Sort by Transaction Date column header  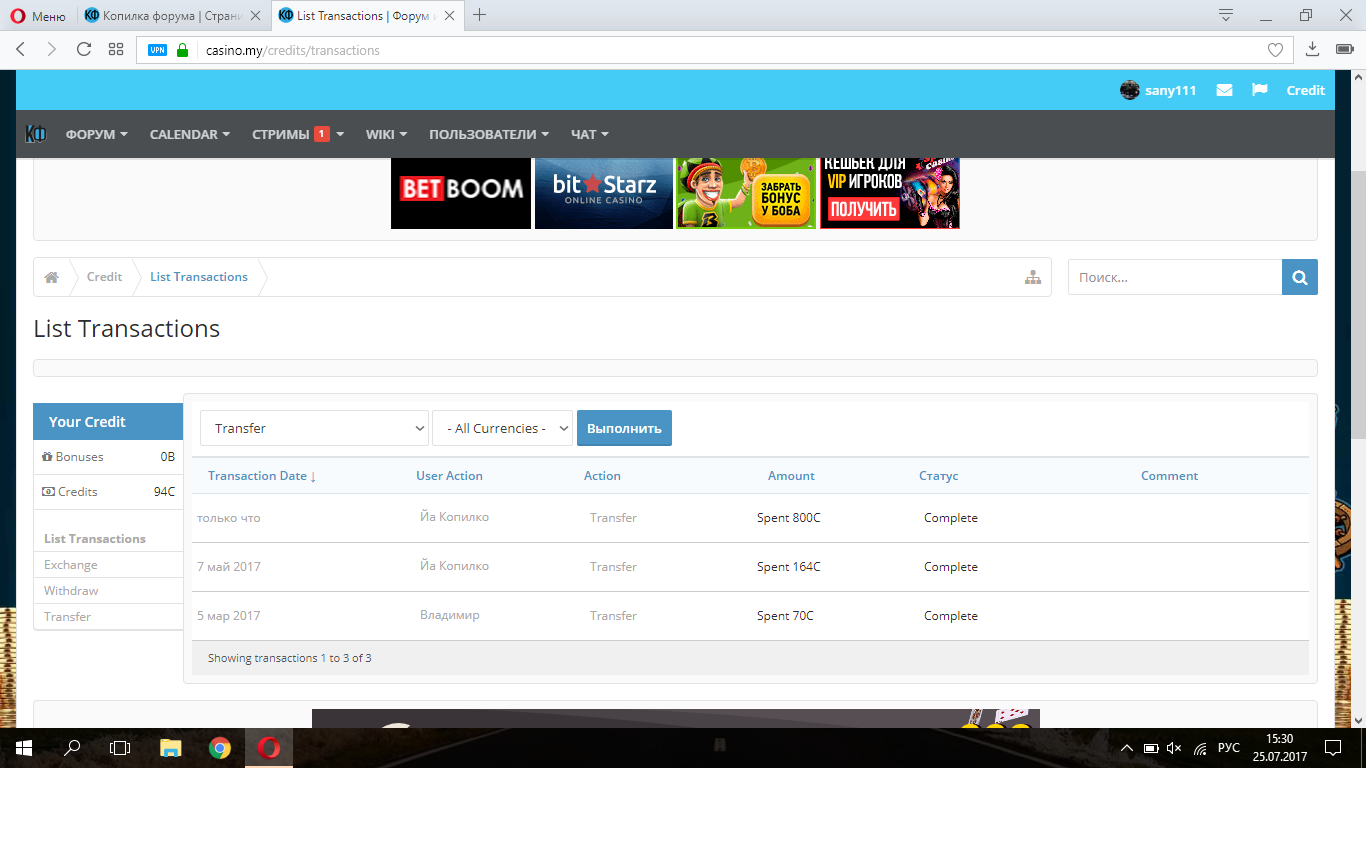(x=261, y=476)
